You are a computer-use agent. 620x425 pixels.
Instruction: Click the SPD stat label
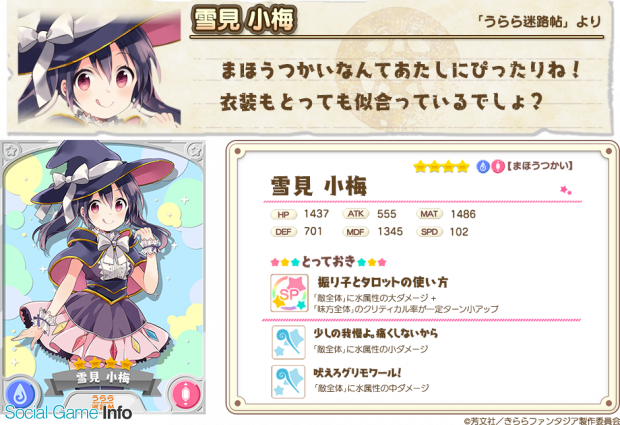coord(429,232)
